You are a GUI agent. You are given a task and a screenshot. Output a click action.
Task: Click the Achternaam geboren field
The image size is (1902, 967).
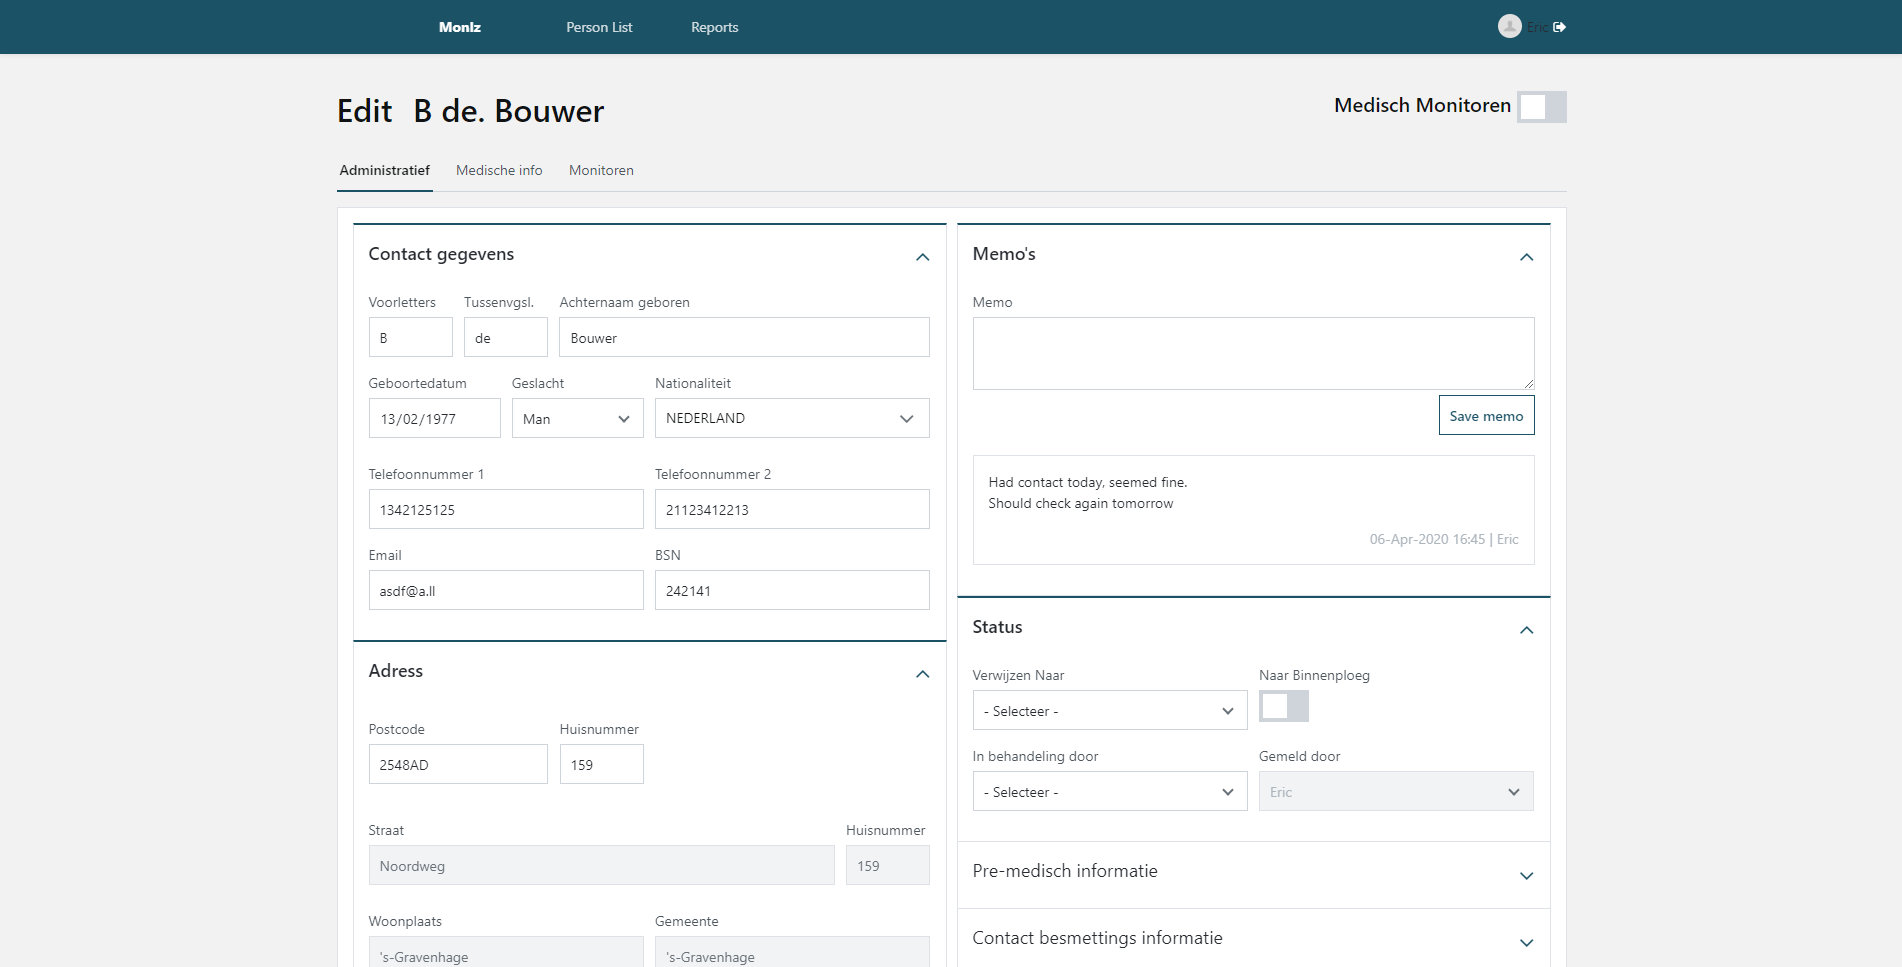click(x=744, y=337)
